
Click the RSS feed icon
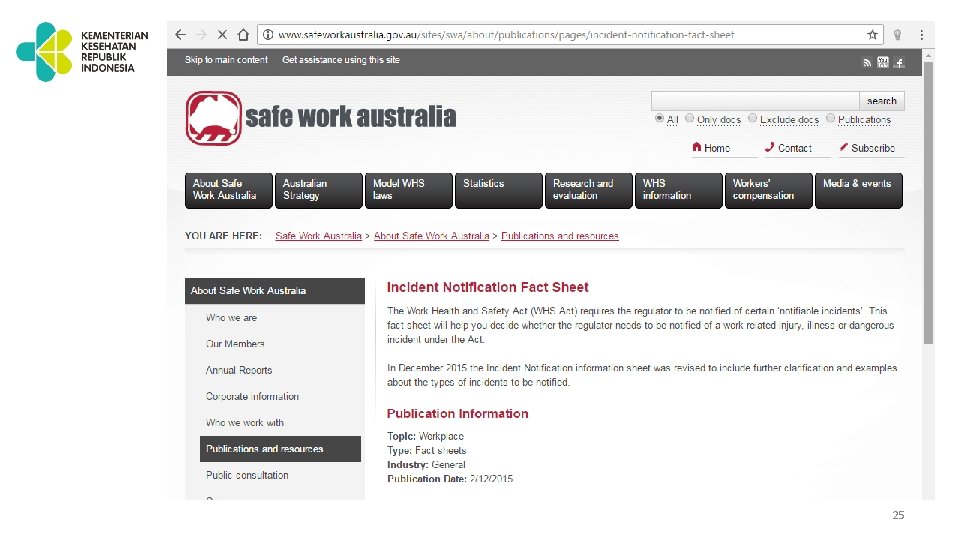(867, 62)
